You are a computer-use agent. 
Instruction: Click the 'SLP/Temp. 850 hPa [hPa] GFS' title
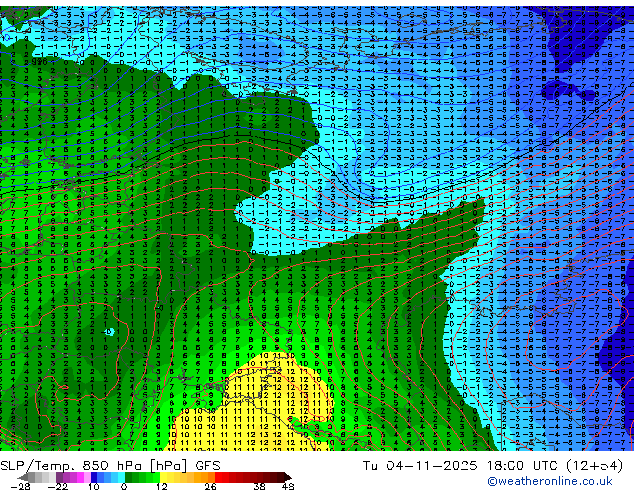(110, 466)
